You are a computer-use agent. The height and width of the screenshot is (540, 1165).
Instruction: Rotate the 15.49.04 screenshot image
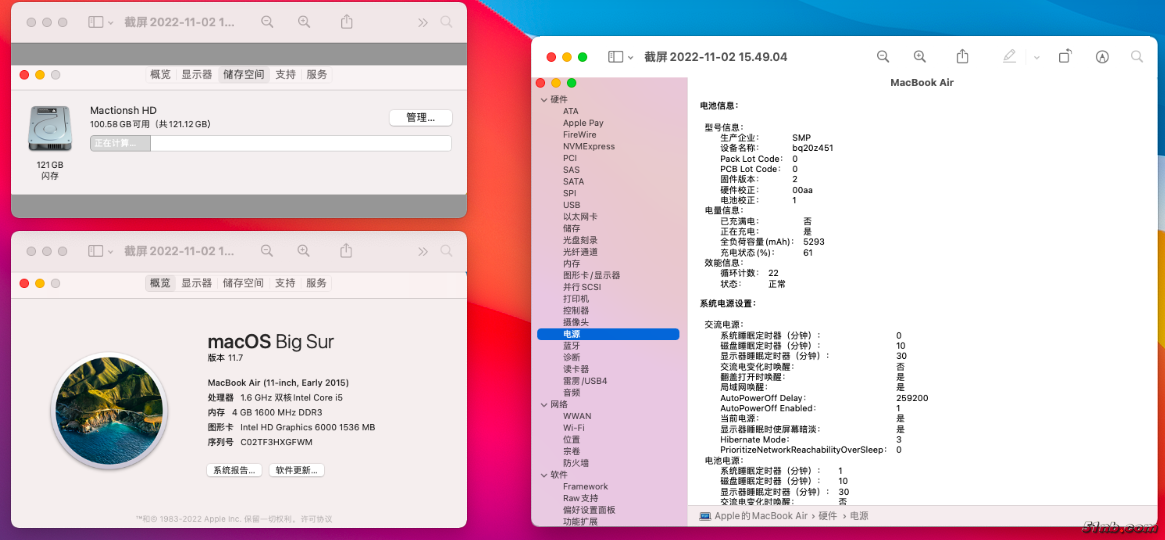click(x=1065, y=57)
